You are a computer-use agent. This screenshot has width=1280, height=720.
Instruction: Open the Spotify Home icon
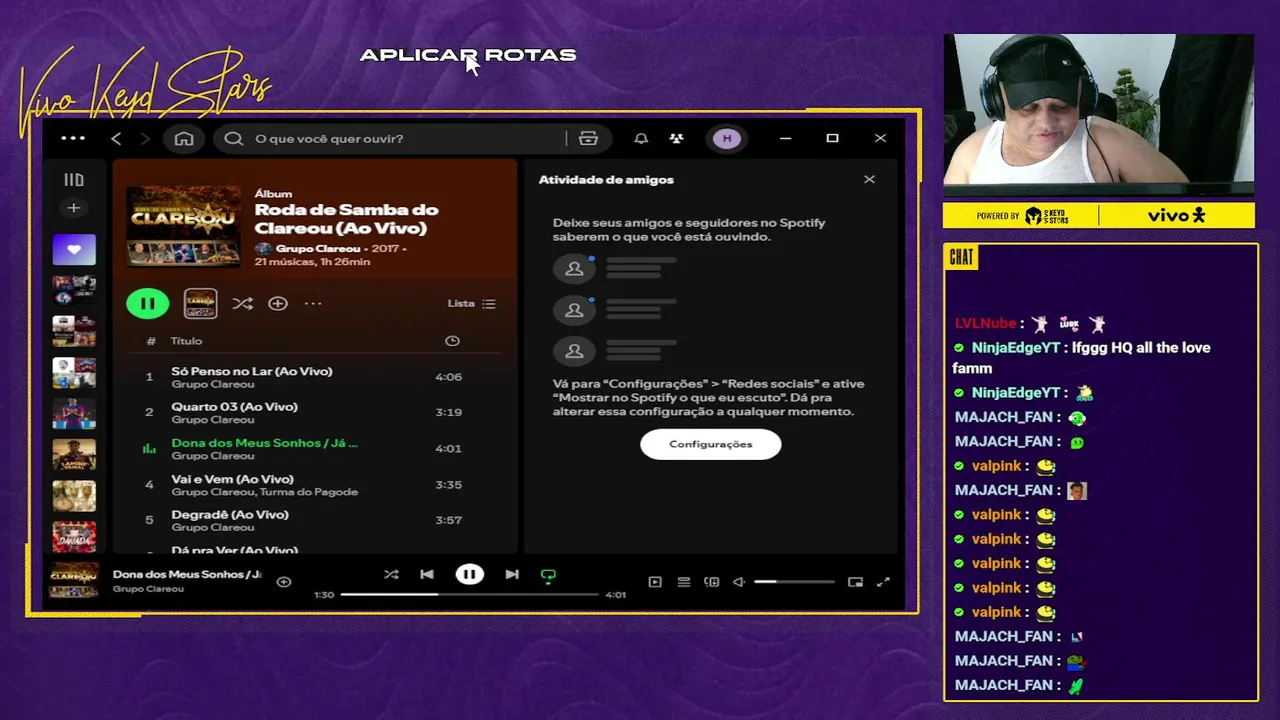[x=184, y=139]
